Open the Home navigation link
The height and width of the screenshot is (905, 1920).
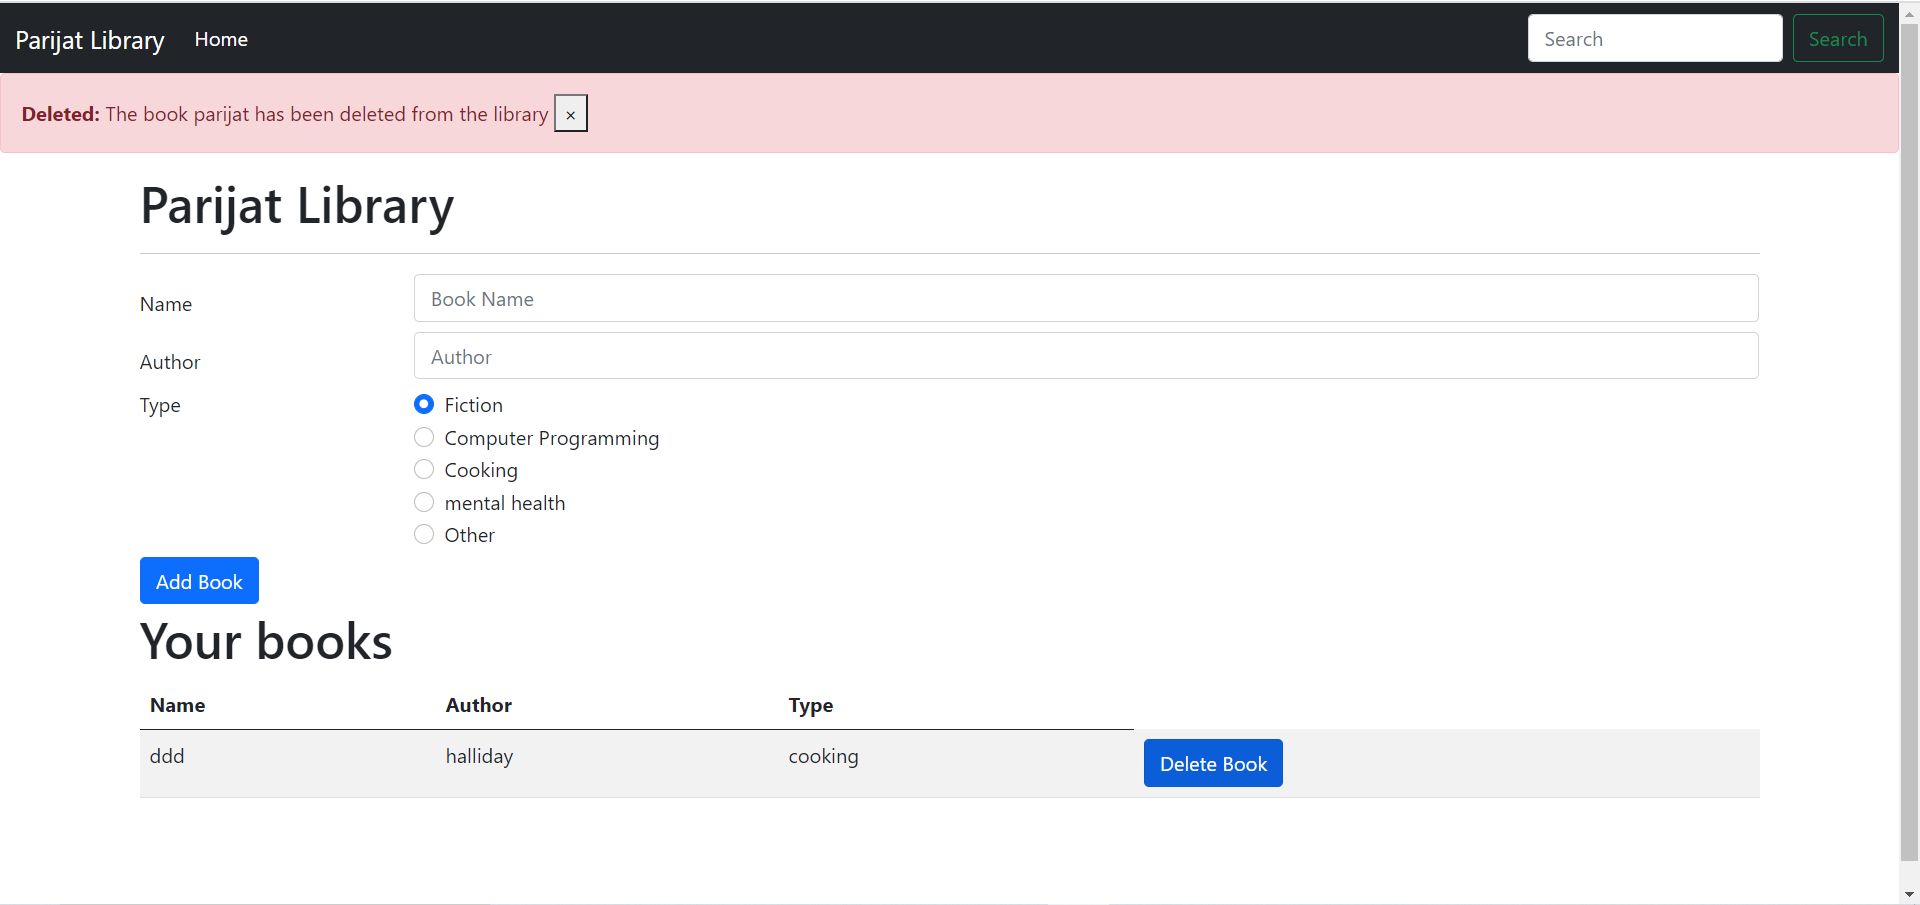[220, 39]
